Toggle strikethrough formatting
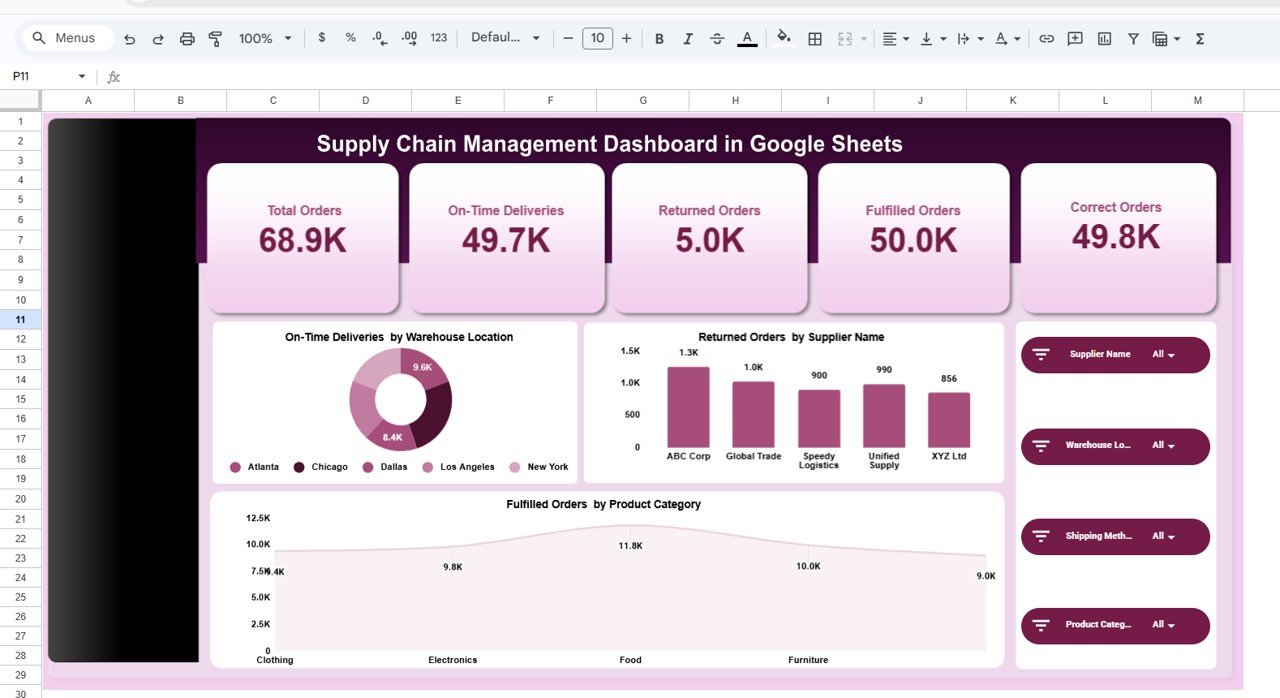The width and height of the screenshot is (1280, 698). tap(717, 38)
